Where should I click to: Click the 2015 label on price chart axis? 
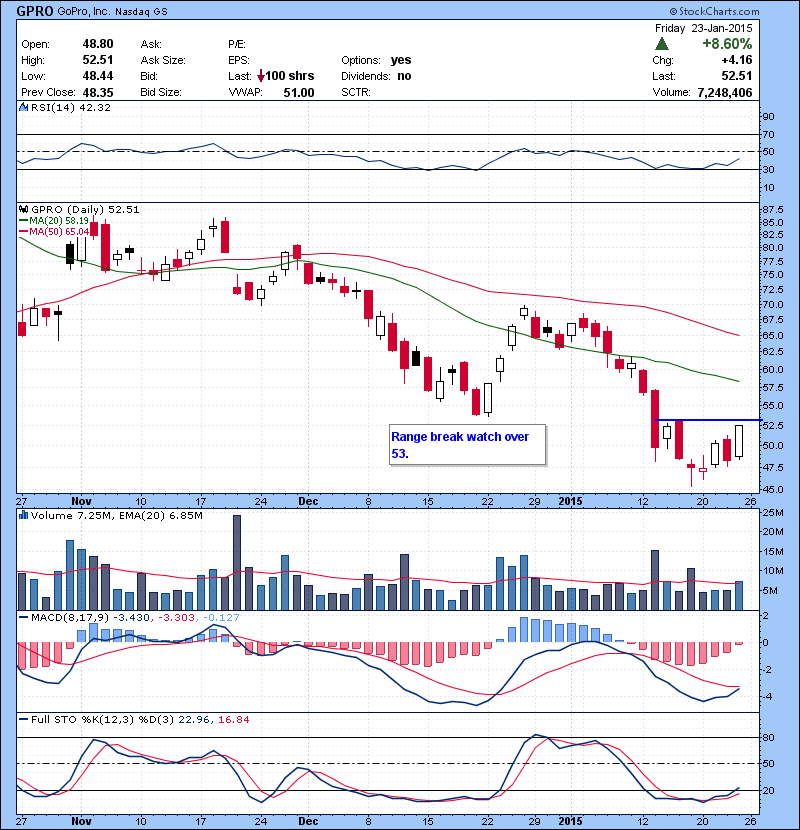click(x=571, y=499)
